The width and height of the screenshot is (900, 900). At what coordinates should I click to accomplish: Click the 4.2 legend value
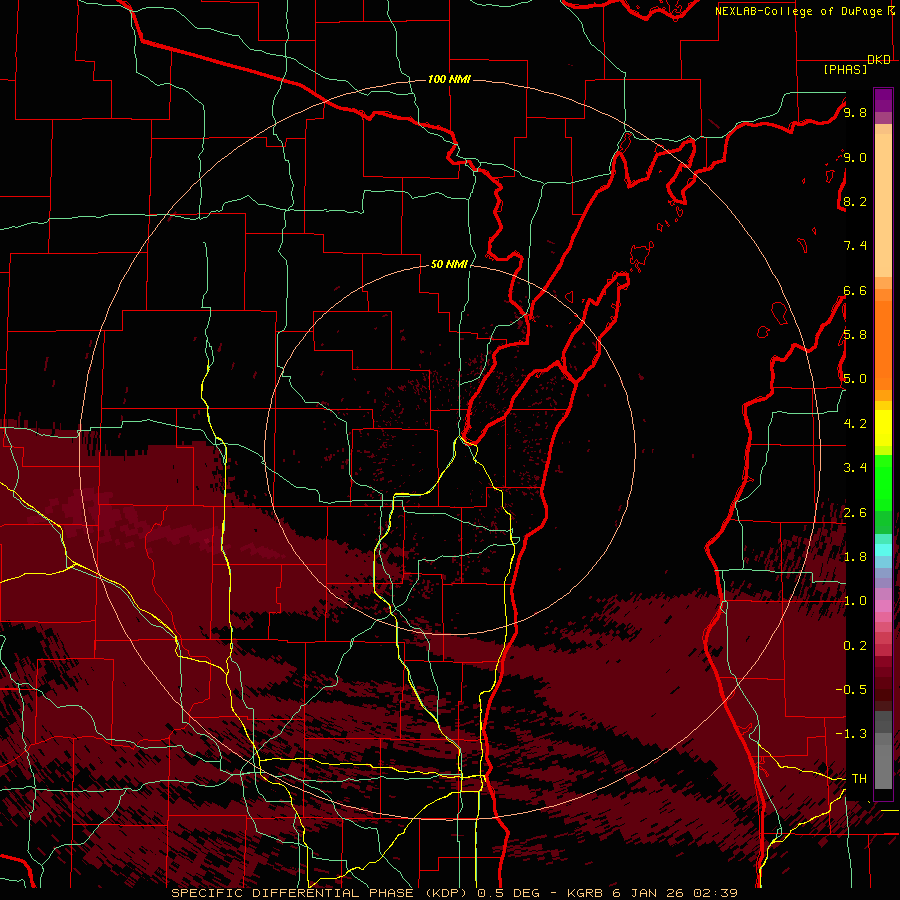point(855,424)
